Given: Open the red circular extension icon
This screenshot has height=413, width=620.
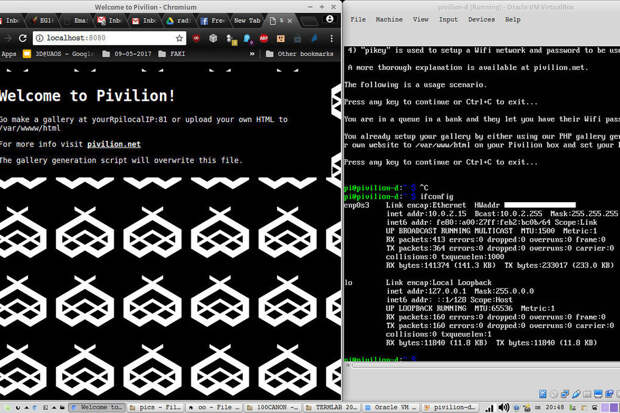Looking at the screenshot, I should 196,38.
